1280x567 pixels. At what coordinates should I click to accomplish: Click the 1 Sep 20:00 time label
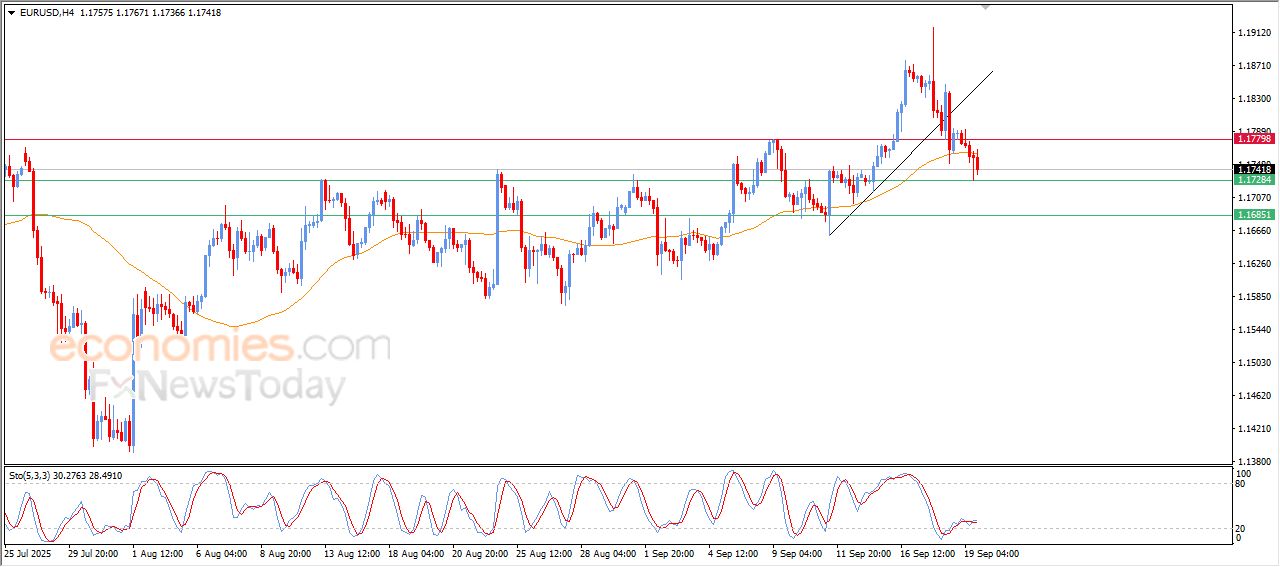[668, 552]
